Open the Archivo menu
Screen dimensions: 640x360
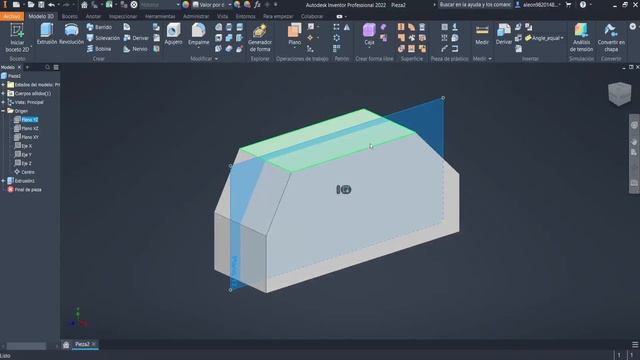12,16
